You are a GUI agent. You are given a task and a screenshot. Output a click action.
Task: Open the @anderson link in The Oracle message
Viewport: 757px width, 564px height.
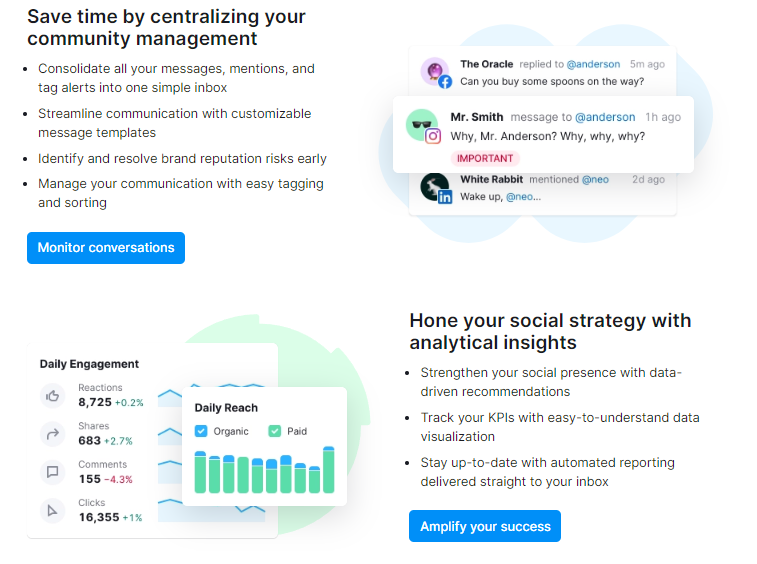pos(593,64)
